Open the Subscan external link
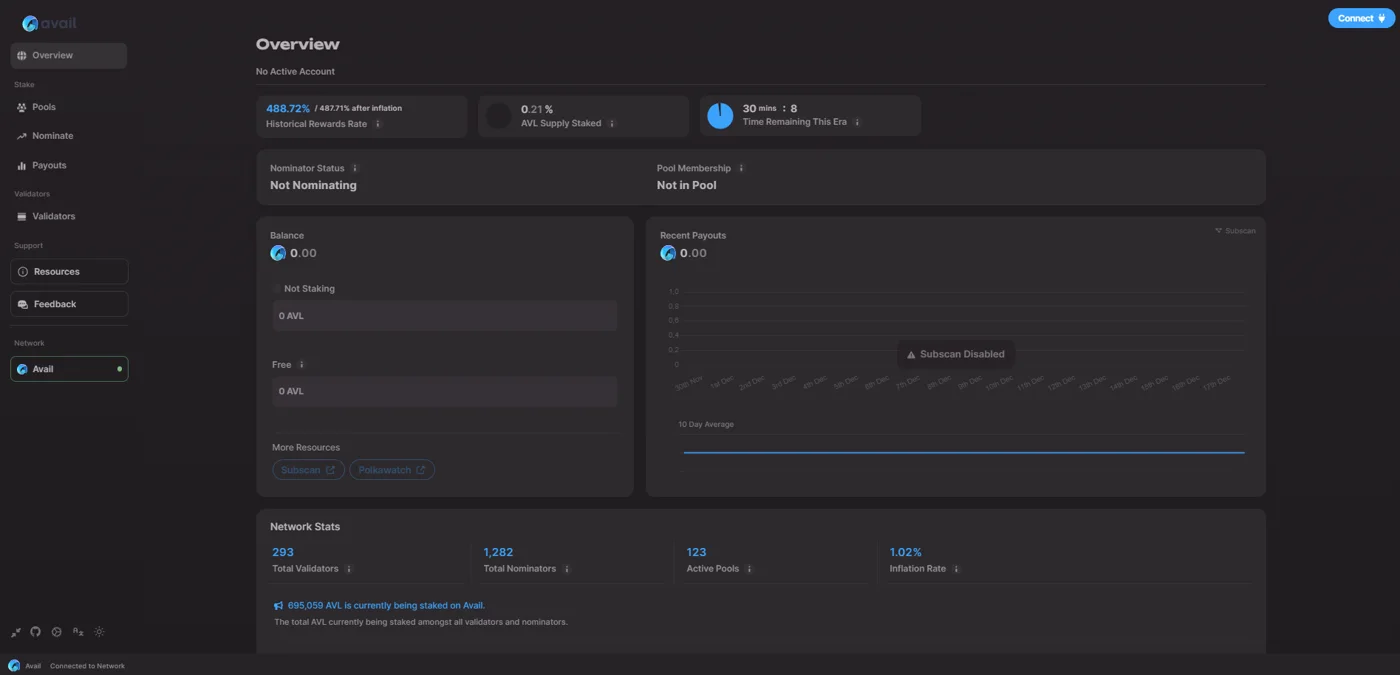The height and width of the screenshot is (675, 1400). pyautogui.click(x=308, y=470)
